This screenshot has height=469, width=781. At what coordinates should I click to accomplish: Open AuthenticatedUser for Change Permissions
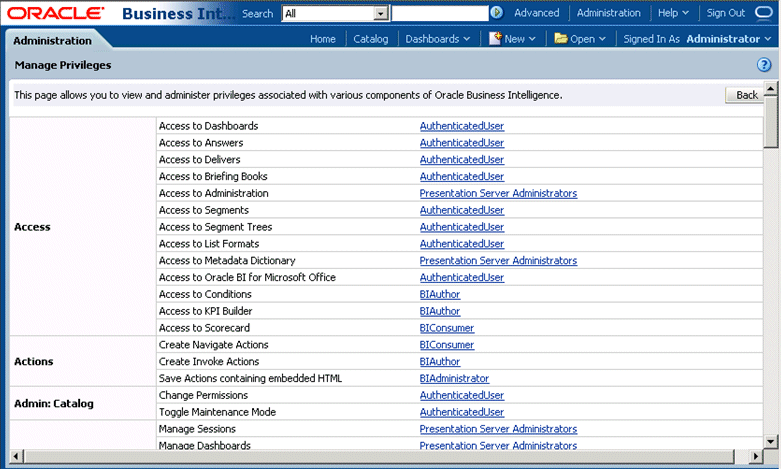[462, 395]
